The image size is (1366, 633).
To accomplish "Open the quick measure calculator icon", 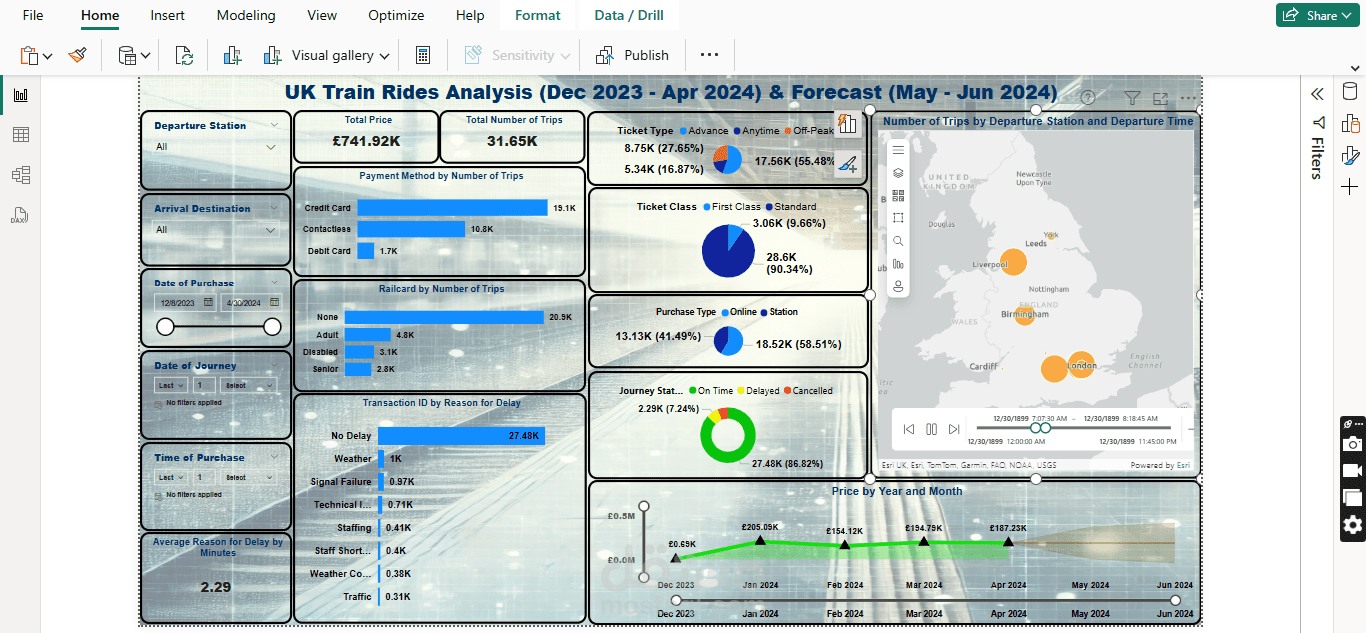I will point(423,55).
